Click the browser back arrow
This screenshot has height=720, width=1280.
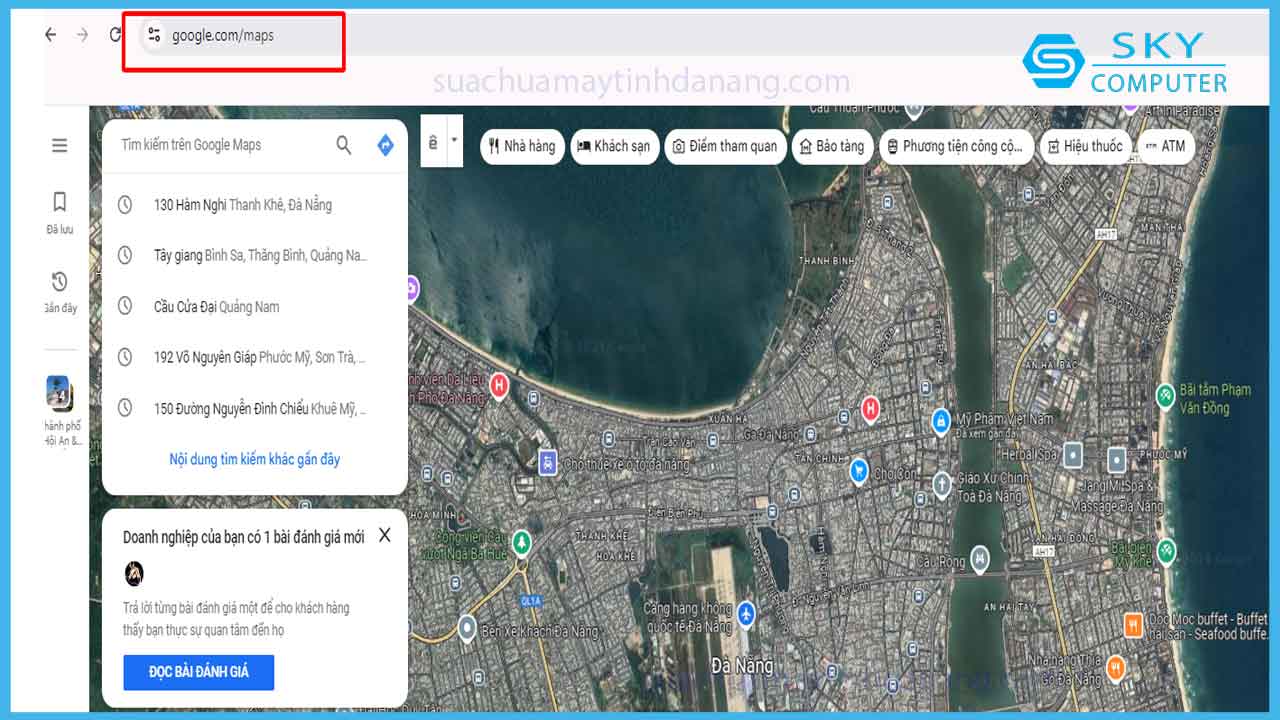point(50,35)
